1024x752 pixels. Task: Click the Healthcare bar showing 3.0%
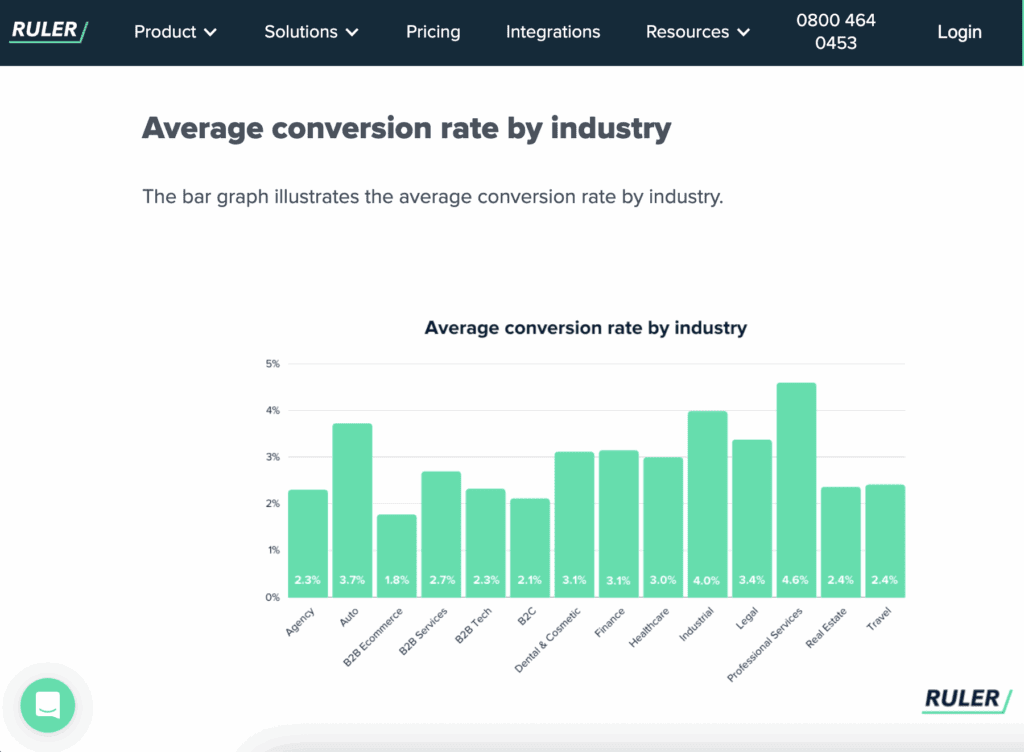[663, 527]
